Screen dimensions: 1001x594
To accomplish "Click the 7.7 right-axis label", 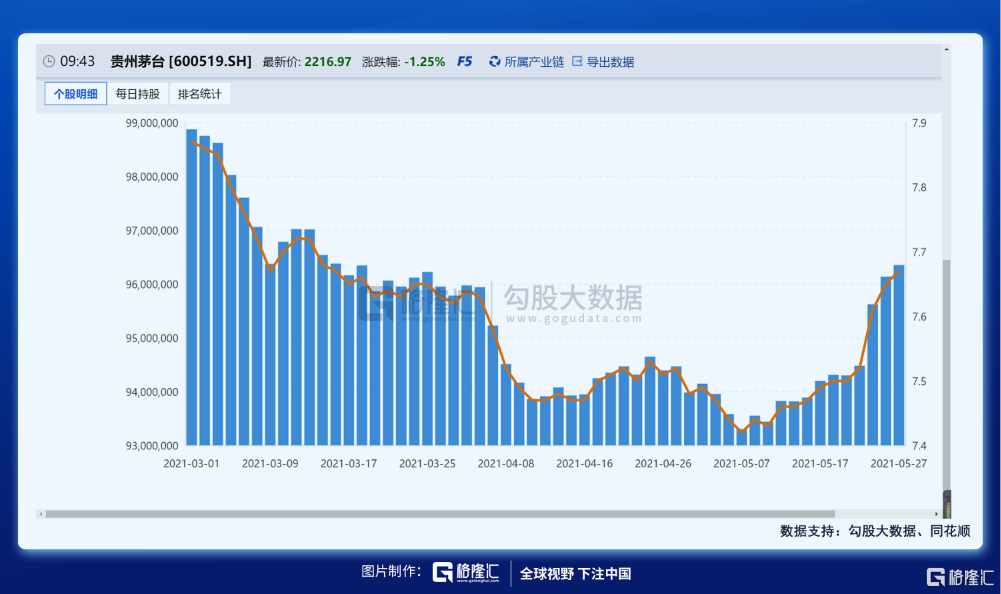I will [x=919, y=252].
